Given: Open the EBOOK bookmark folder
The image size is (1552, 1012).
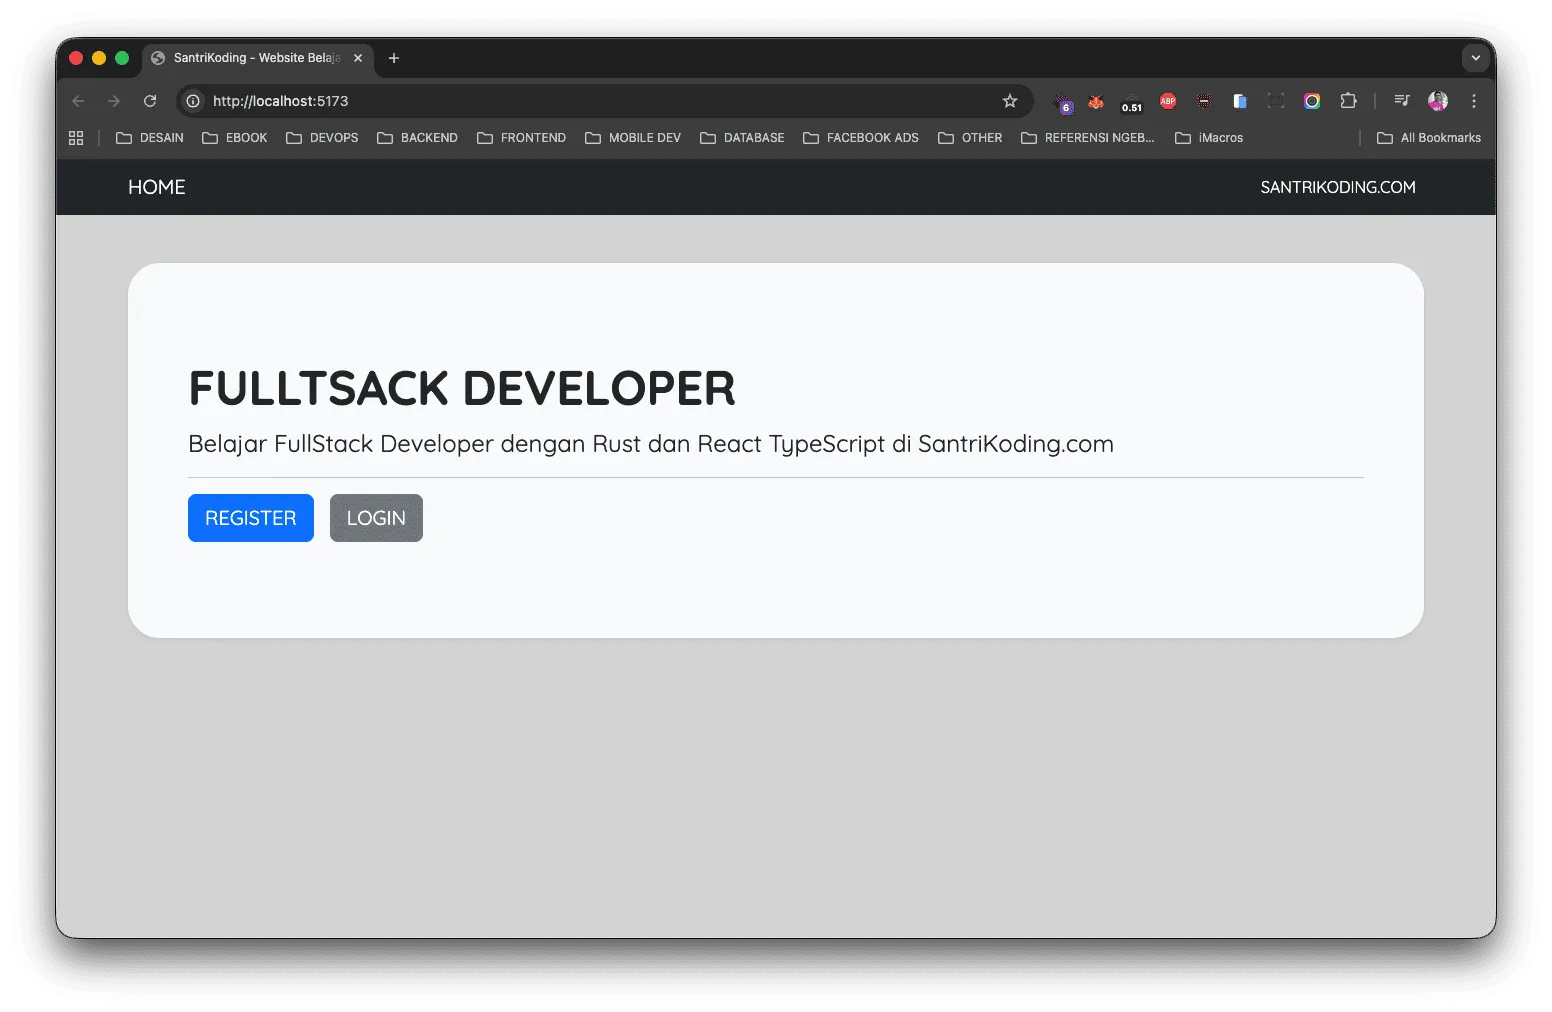Looking at the screenshot, I should pos(235,138).
